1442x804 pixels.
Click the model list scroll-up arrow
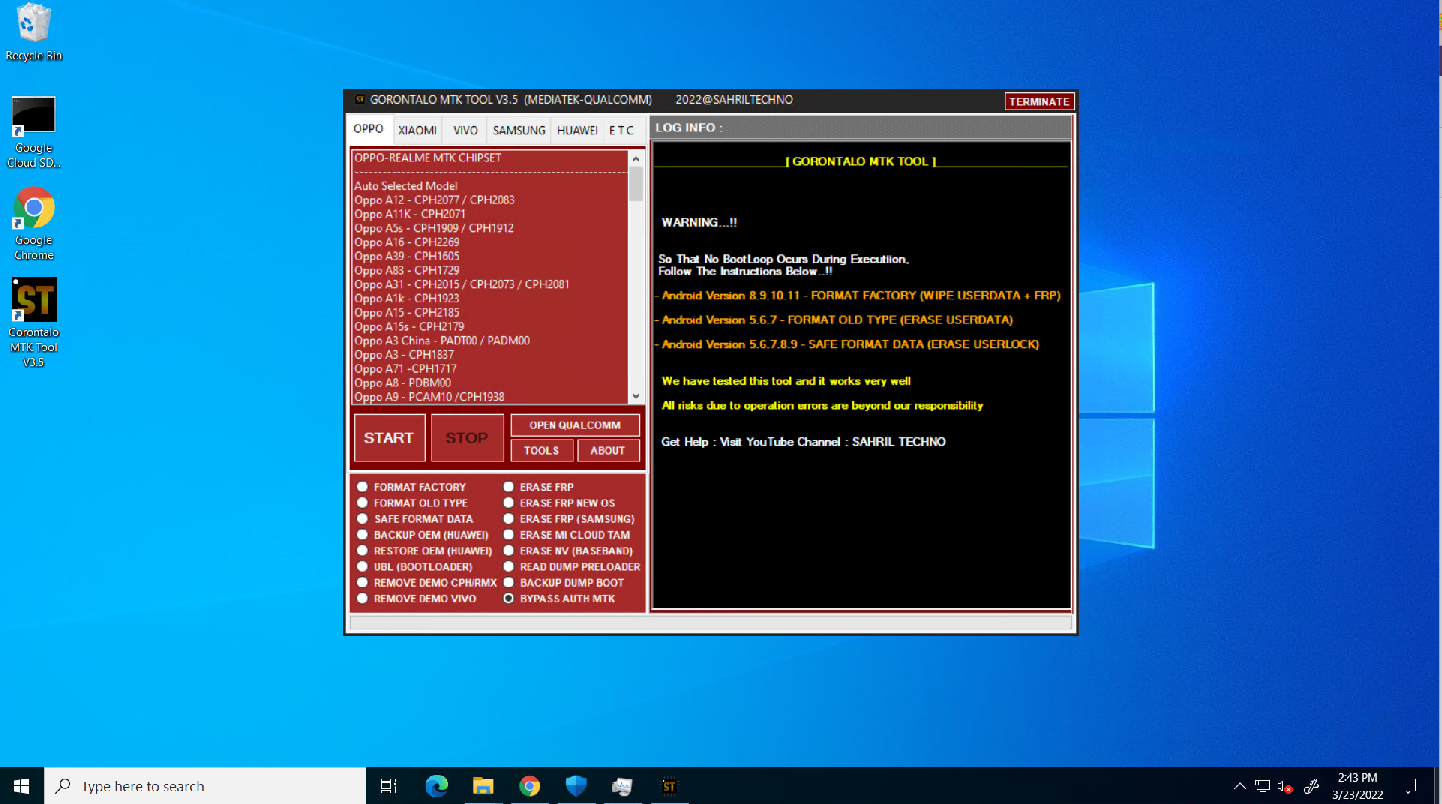636,158
